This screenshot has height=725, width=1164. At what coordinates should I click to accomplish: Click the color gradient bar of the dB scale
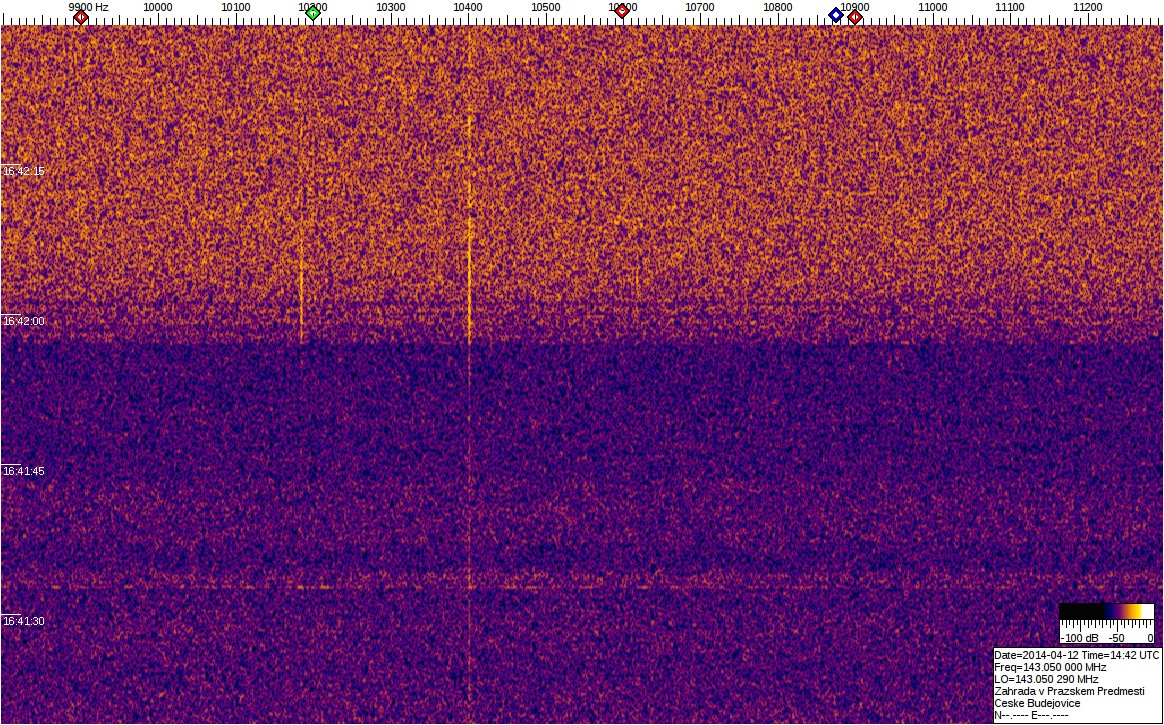tap(1107, 611)
